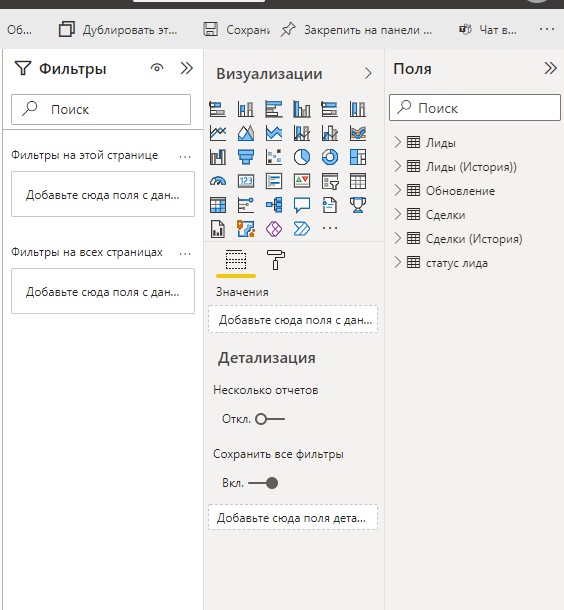Open options for Фильтры на всех страницах
Screen dimensions: 564x610
(185, 253)
